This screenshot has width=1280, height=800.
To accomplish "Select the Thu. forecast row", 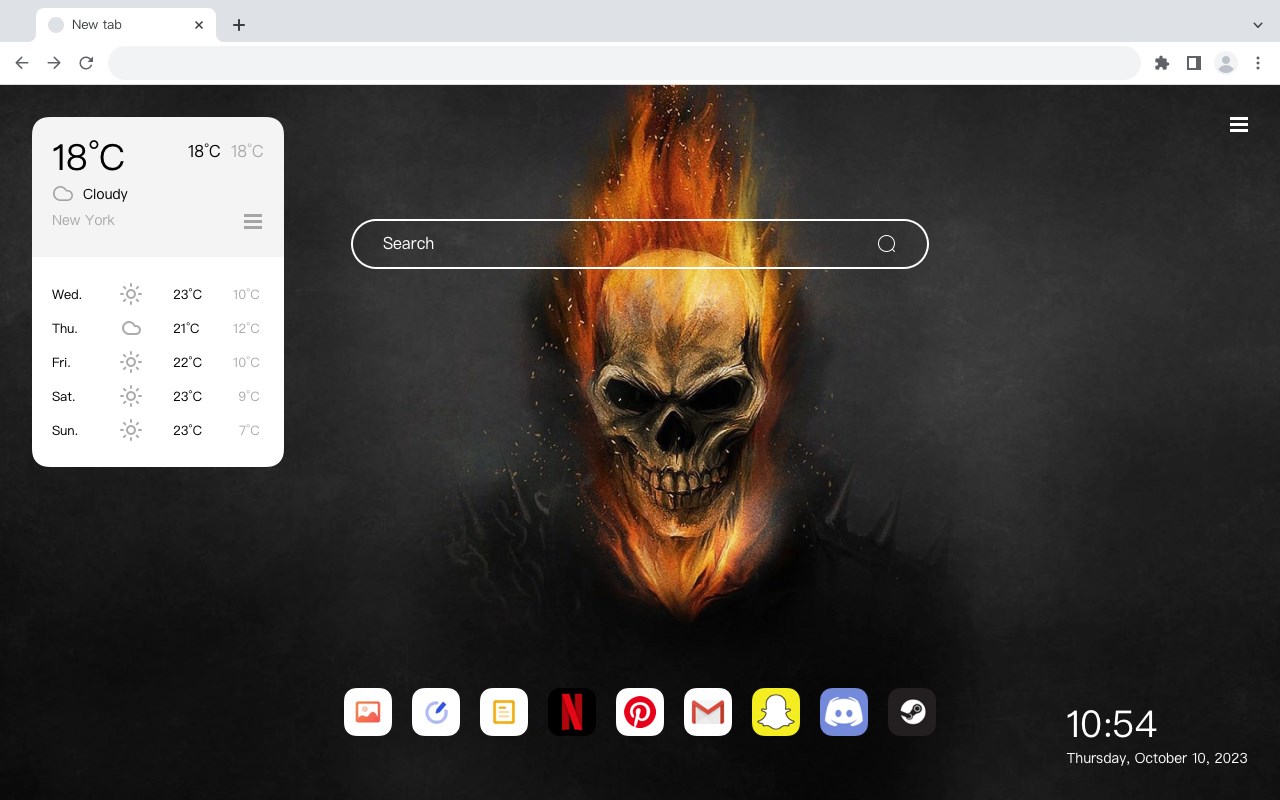I will pyautogui.click(x=157, y=328).
